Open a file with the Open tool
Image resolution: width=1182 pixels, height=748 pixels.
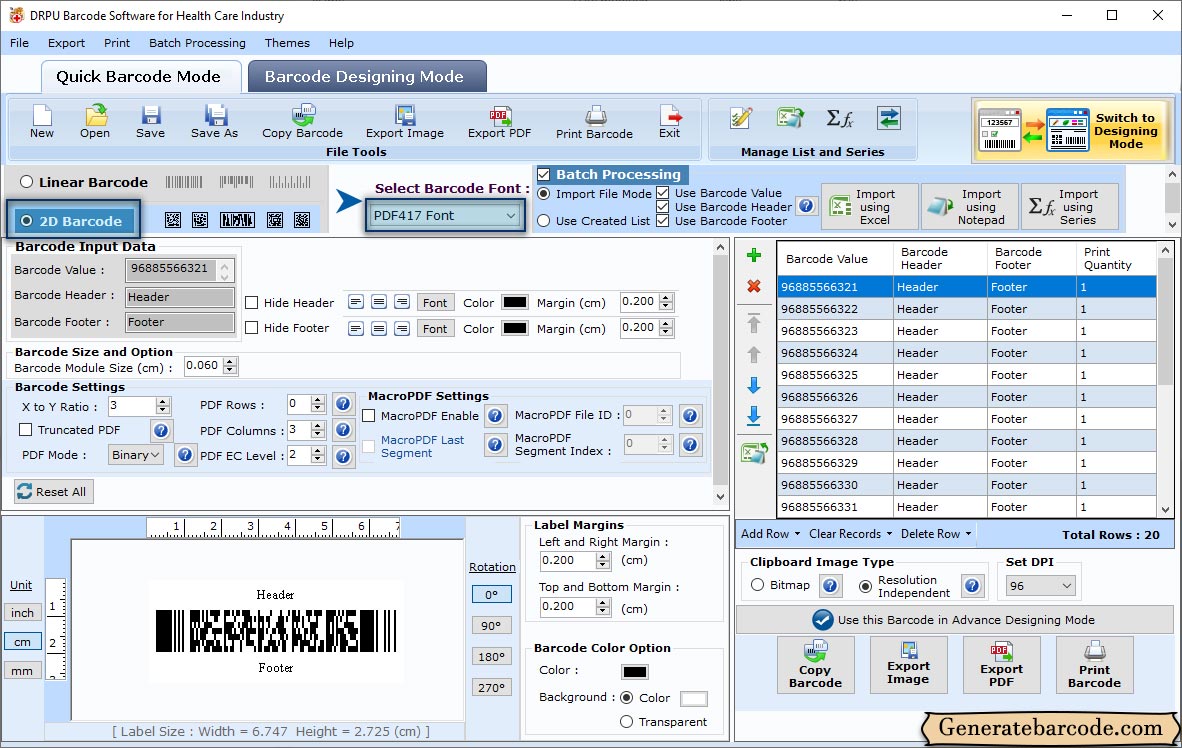95,121
